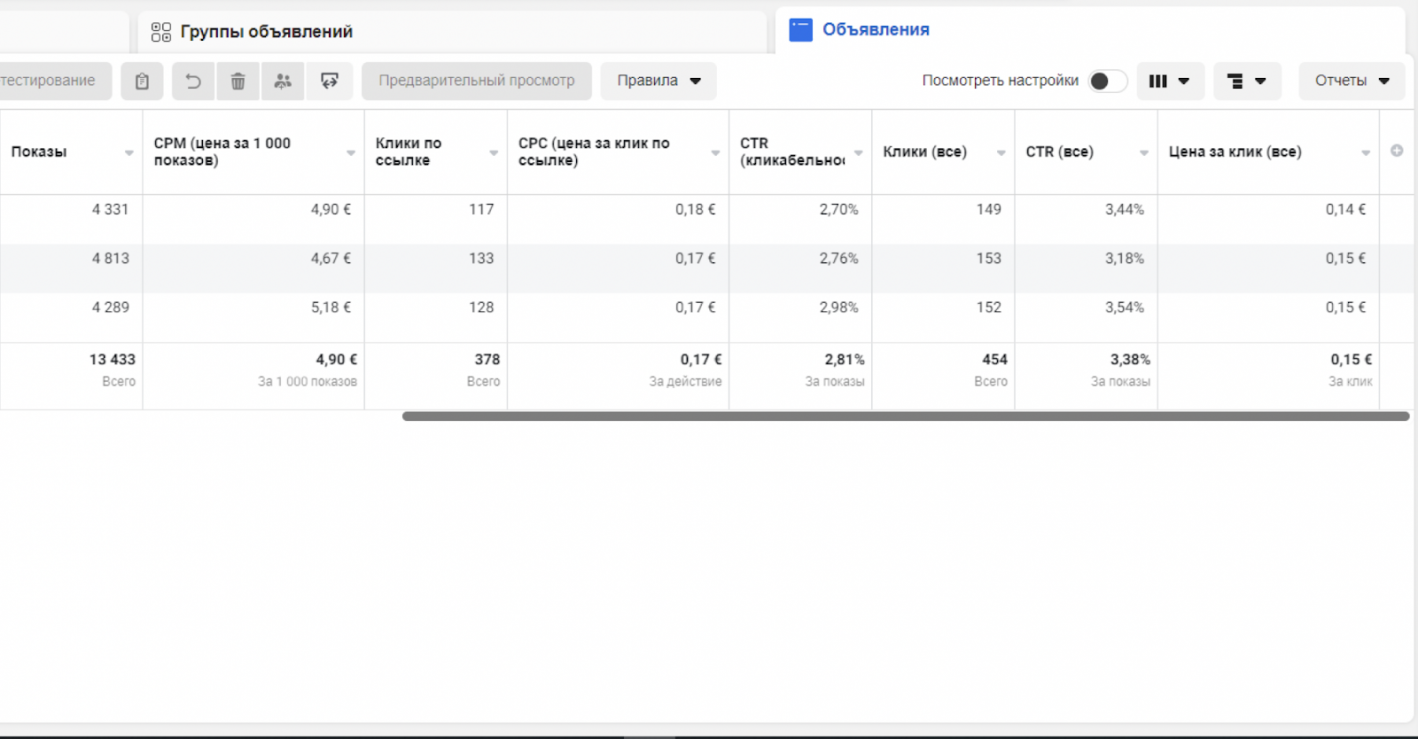Add column with plus icon

tap(1397, 151)
